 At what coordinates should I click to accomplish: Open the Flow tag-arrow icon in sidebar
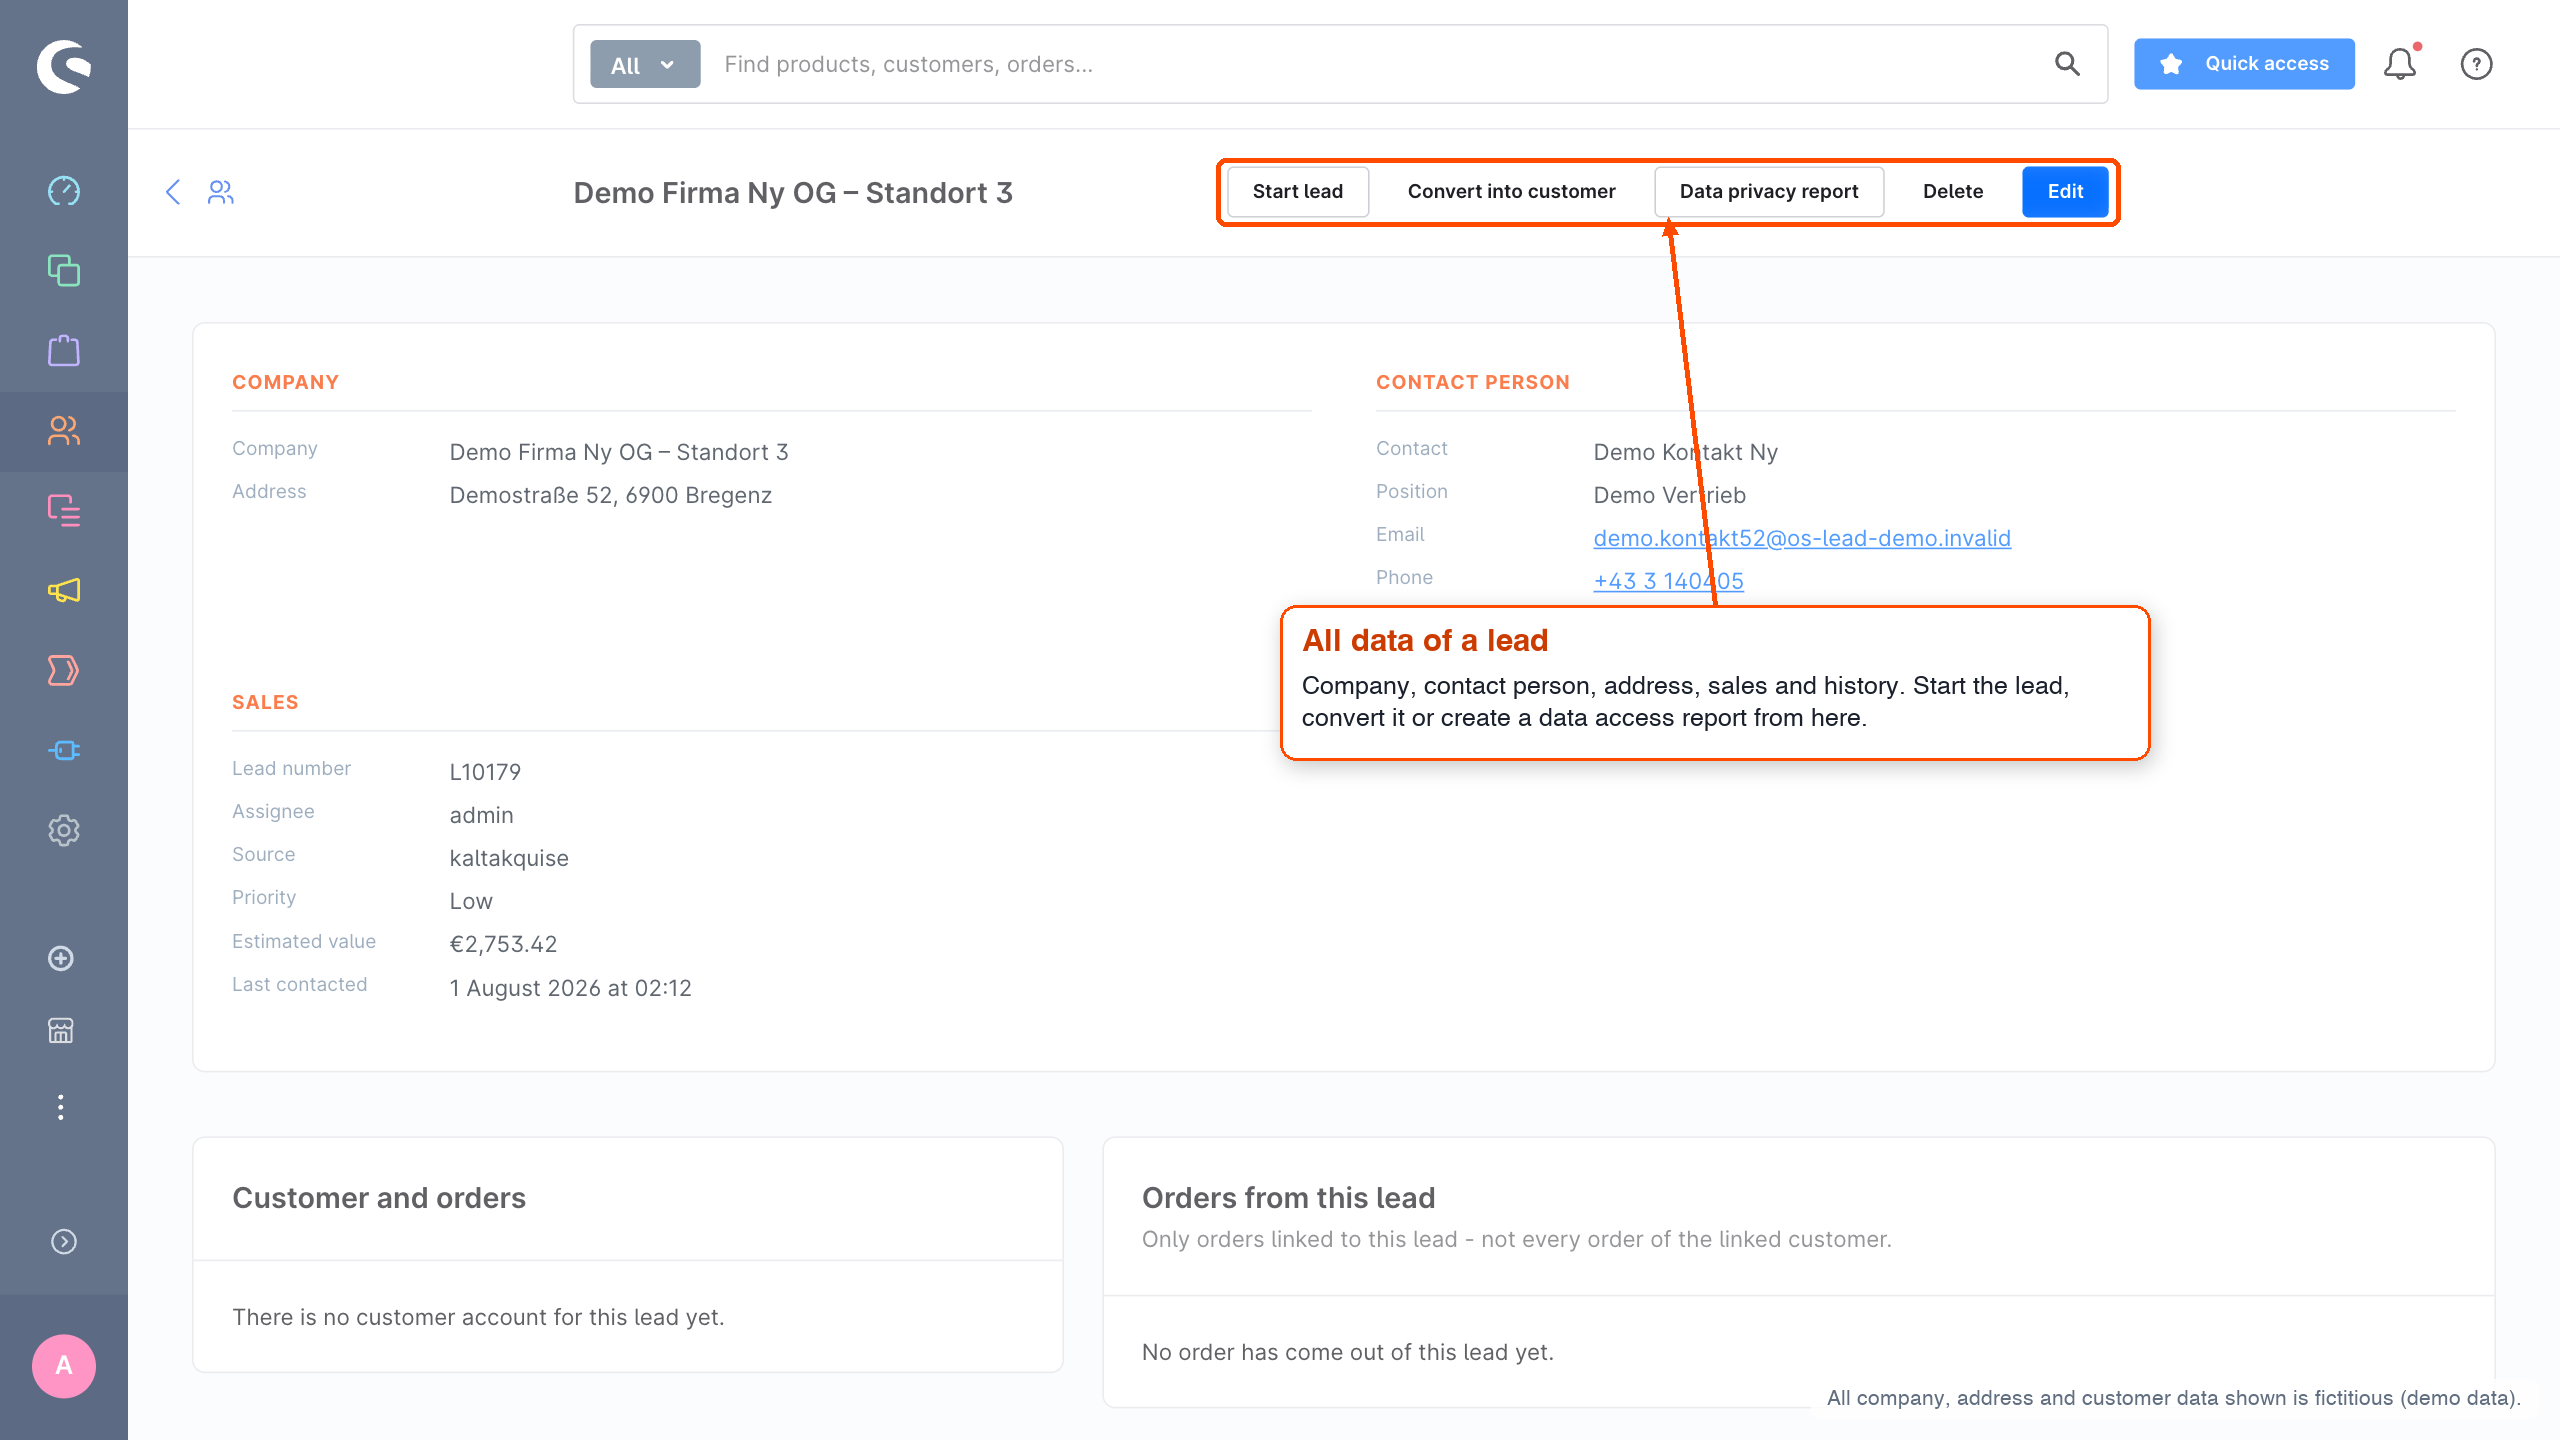(64, 671)
